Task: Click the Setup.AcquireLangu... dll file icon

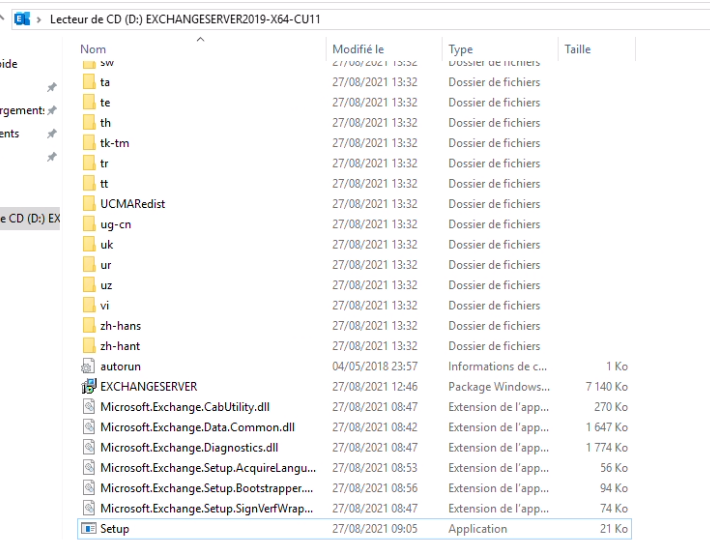Action: 89,467
